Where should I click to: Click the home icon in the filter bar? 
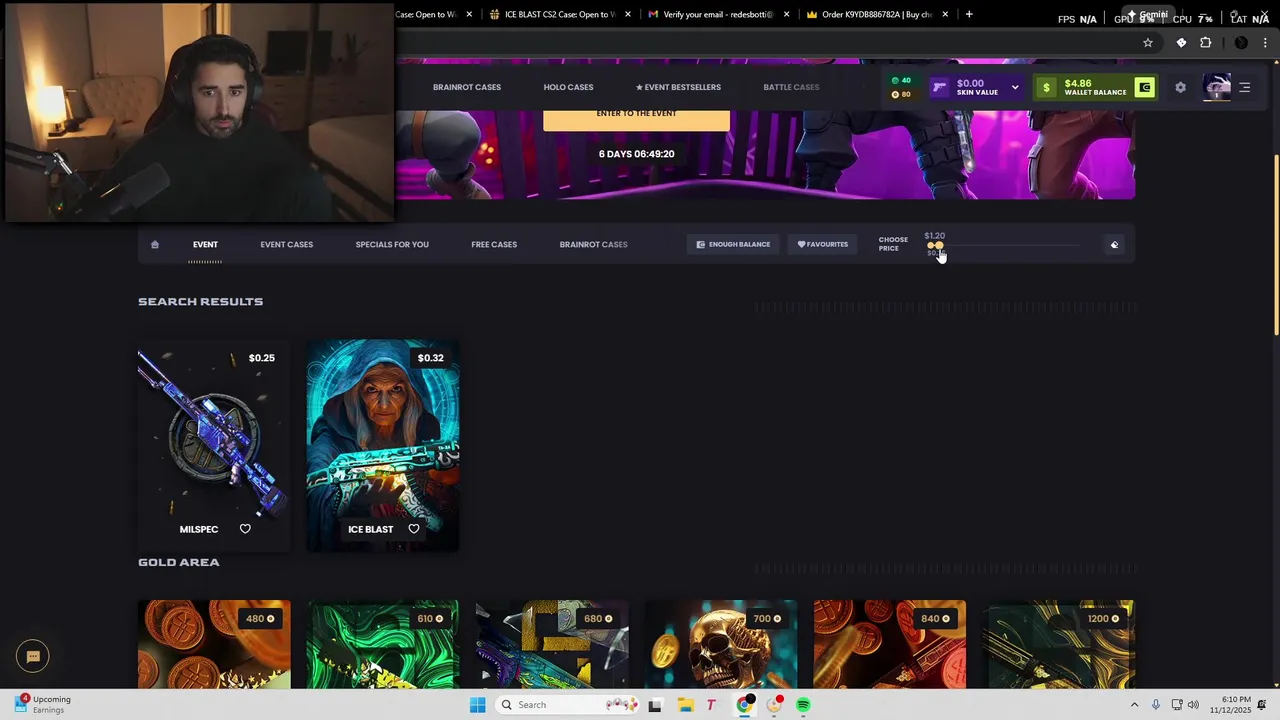tap(154, 244)
